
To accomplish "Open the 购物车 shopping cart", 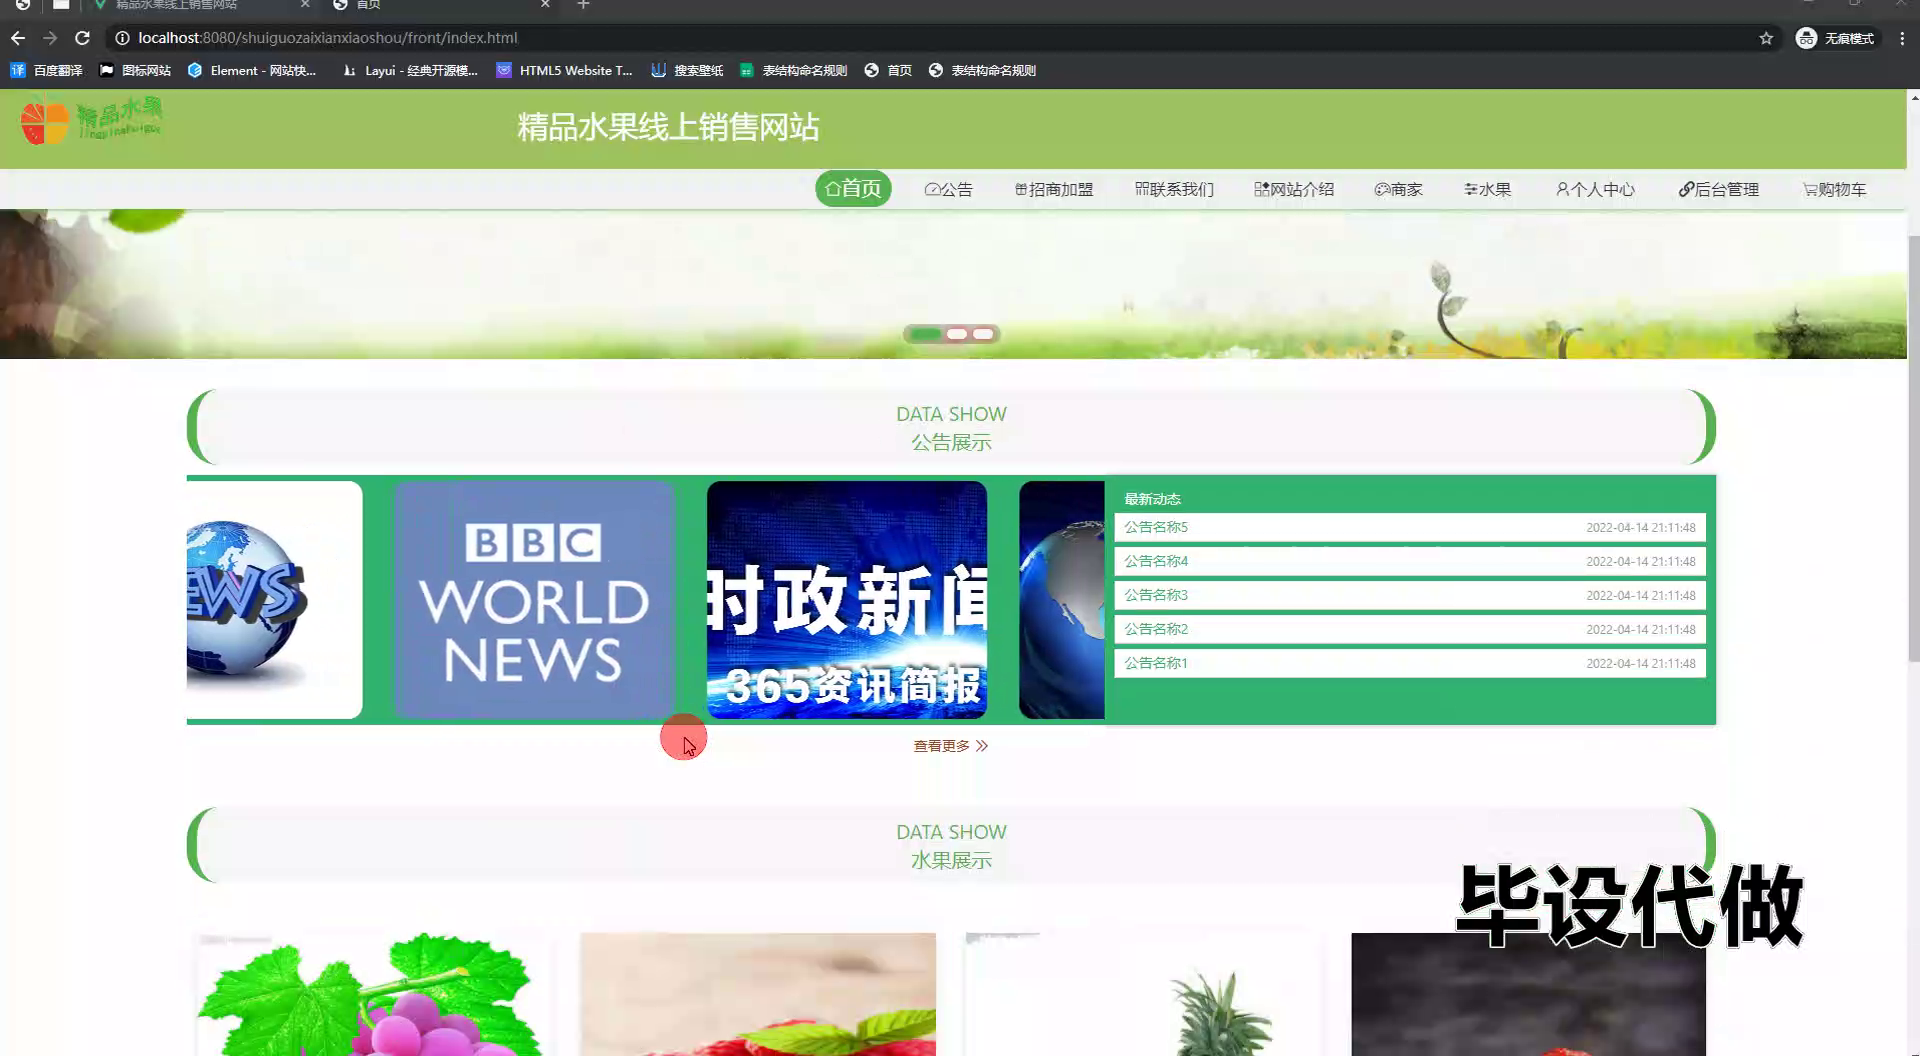I will 1834,189.
